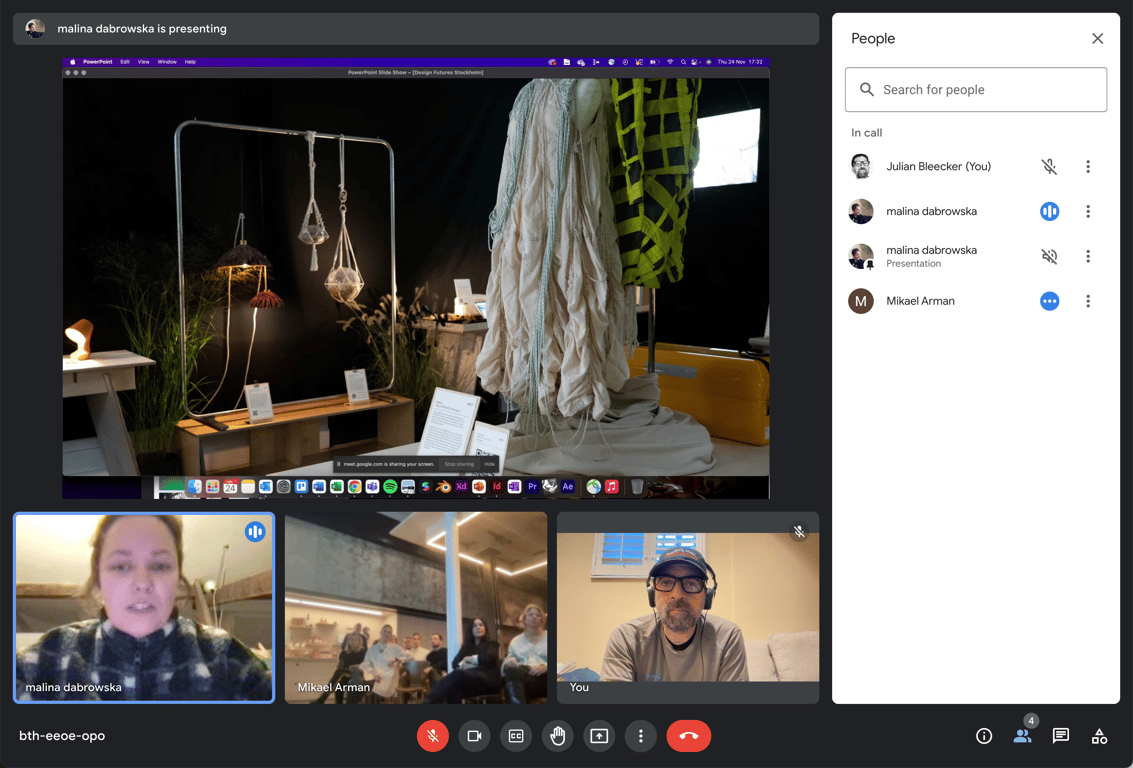Open Launchpad in the shared dock
The width and height of the screenshot is (1133, 768).
[212, 487]
